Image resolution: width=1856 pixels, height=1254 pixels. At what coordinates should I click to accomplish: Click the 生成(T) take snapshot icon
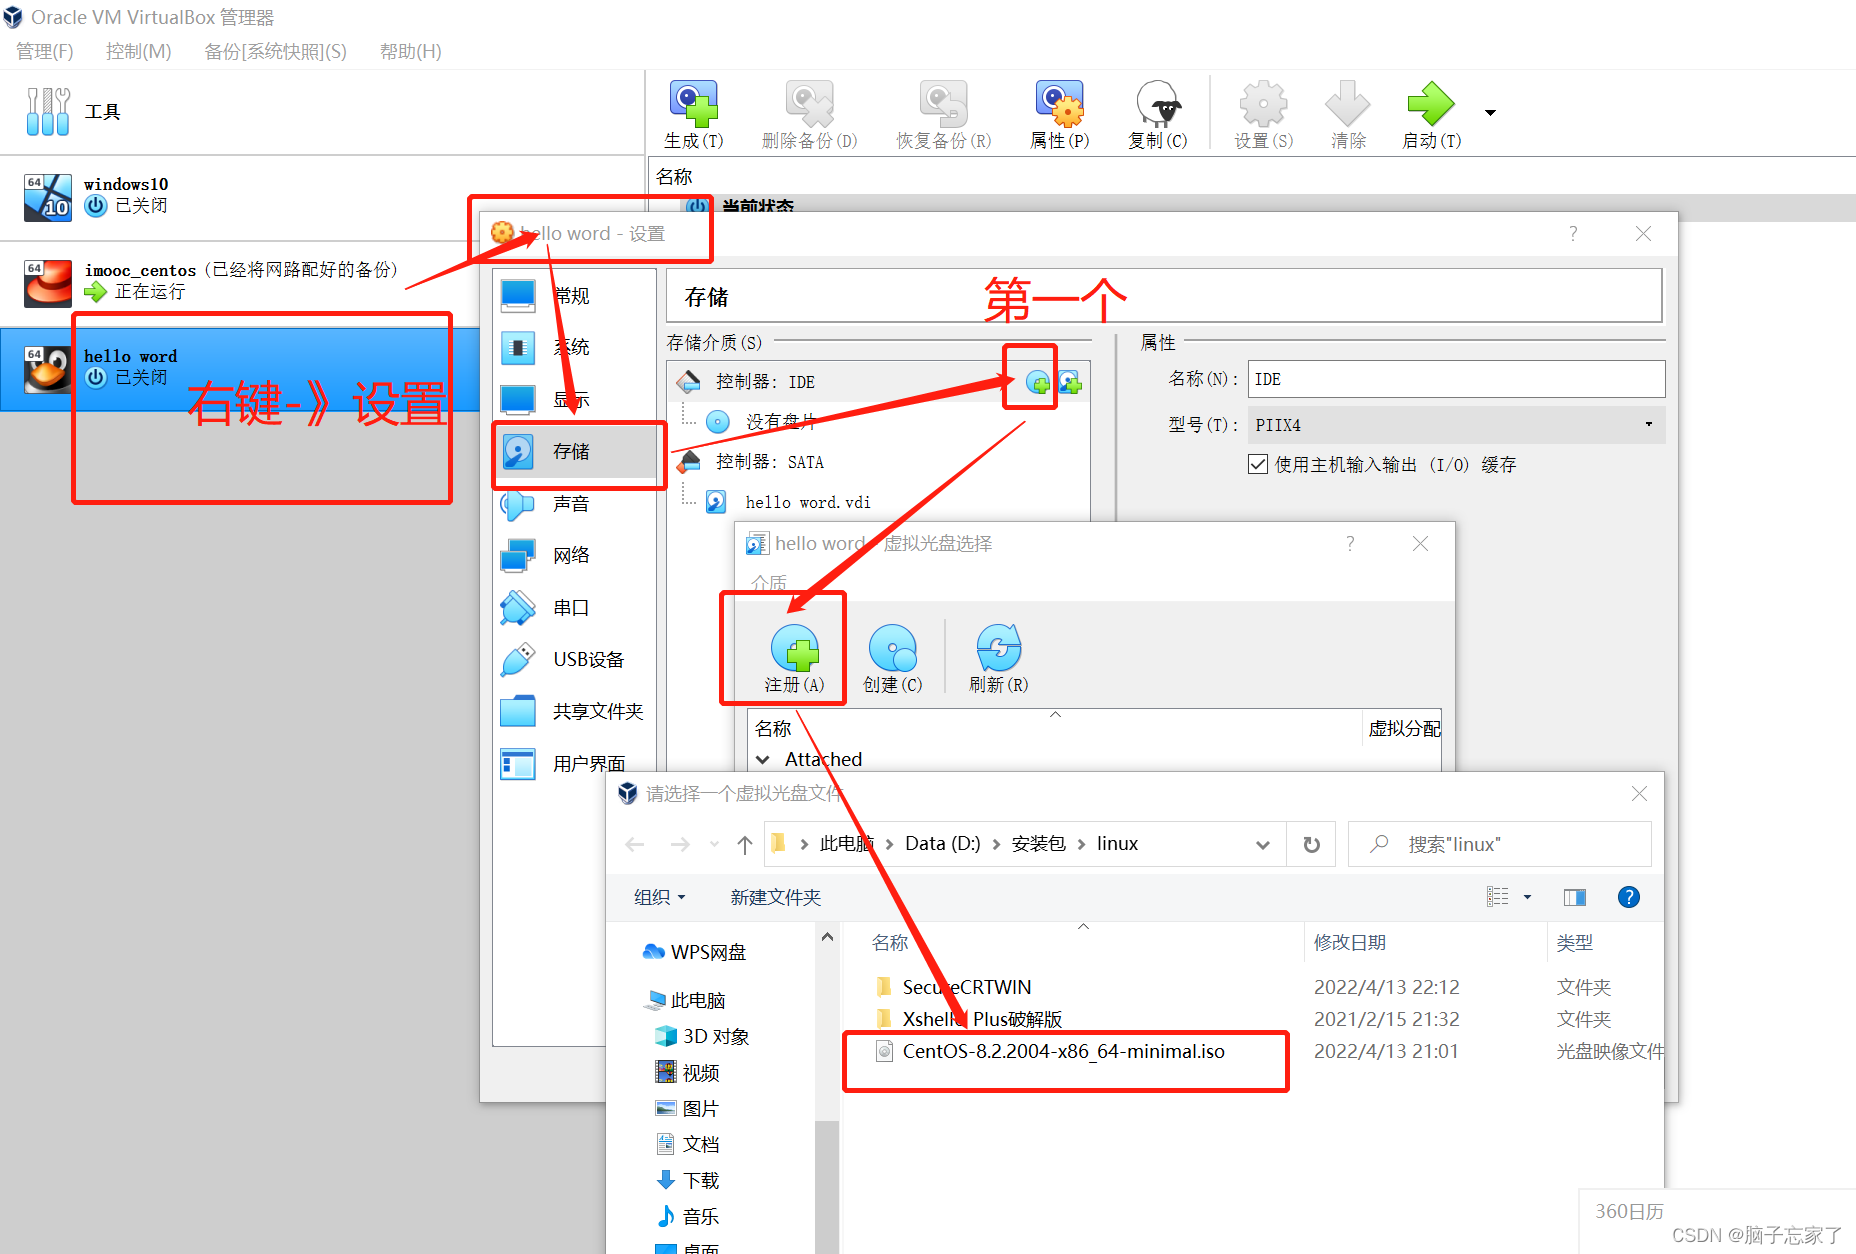tap(693, 104)
